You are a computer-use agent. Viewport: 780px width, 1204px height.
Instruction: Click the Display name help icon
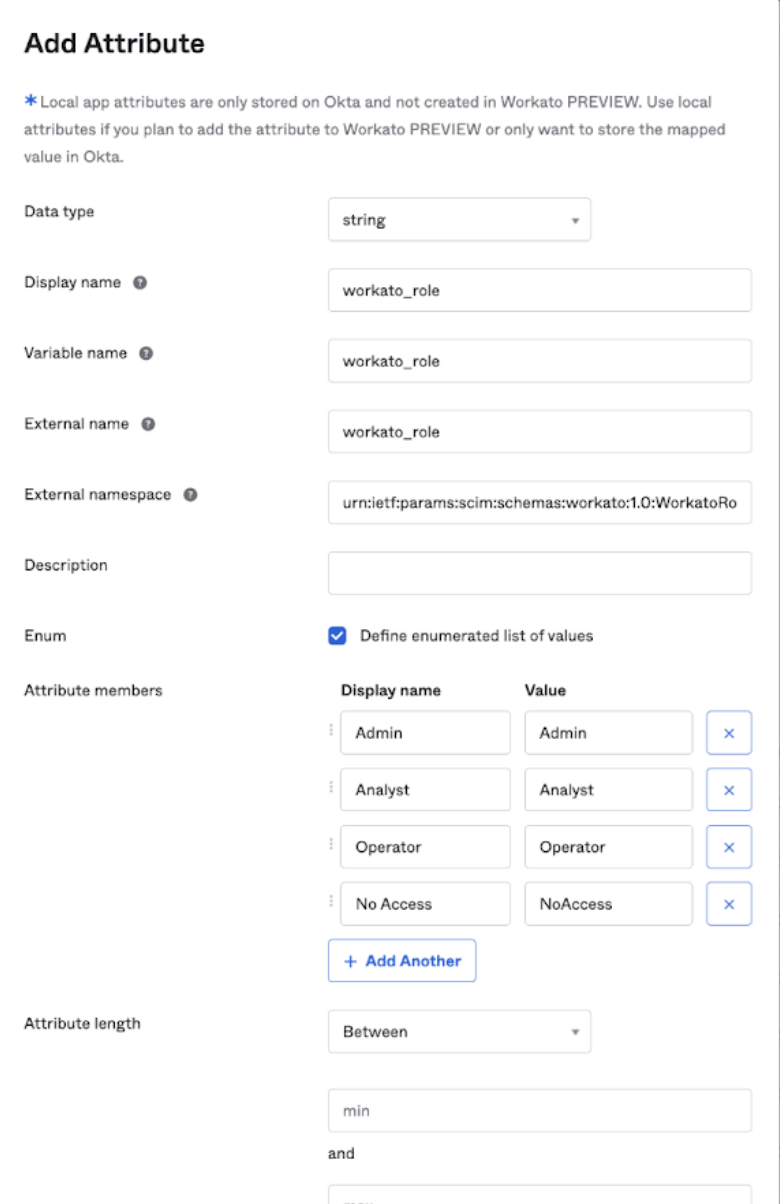pyautogui.click(x=140, y=283)
